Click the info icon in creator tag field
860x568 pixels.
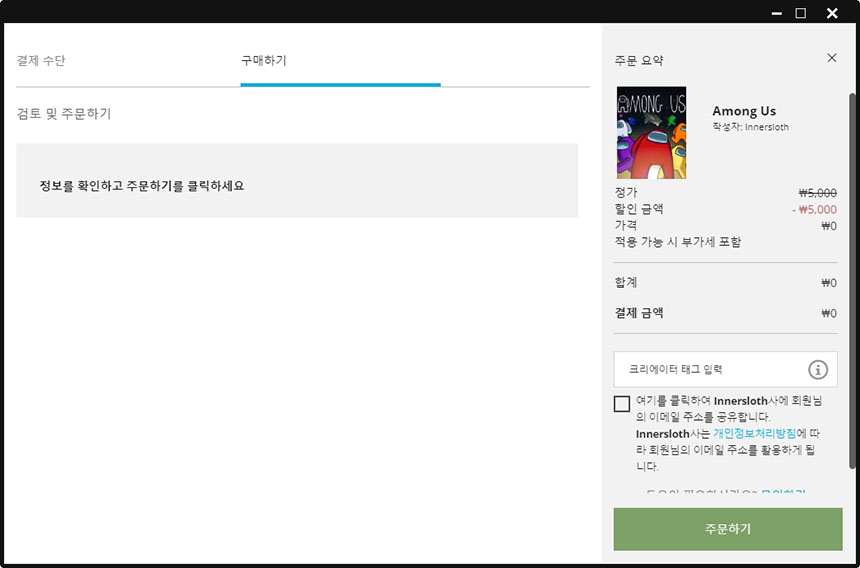(818, 370)
